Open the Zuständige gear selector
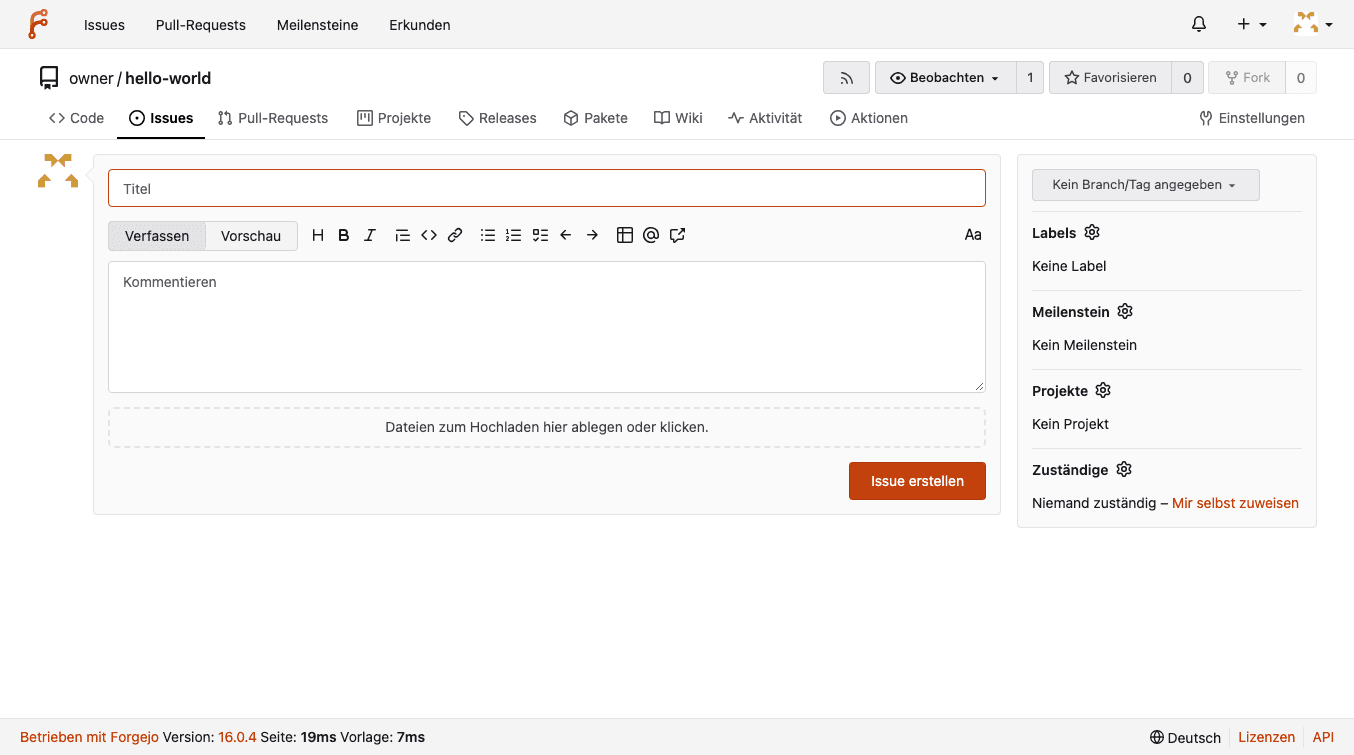 tap(1124, 469)
